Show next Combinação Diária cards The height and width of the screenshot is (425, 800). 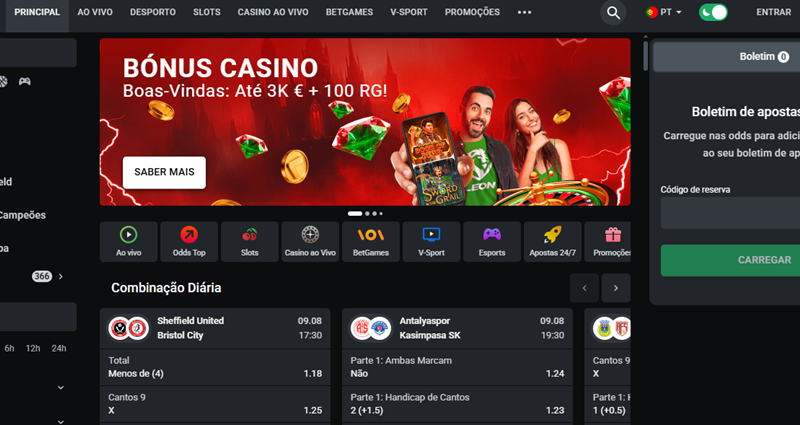tap(616, 288)
